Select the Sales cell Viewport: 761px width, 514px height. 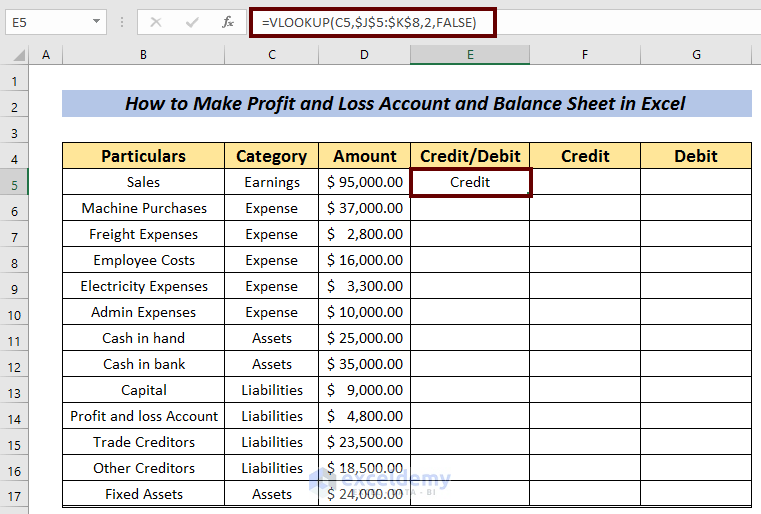tap(143, 182)
